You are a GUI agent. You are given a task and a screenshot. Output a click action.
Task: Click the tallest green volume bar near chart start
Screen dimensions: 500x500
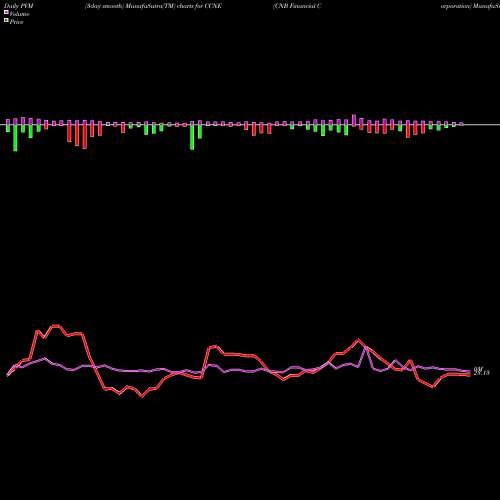(x=15, y=138)
